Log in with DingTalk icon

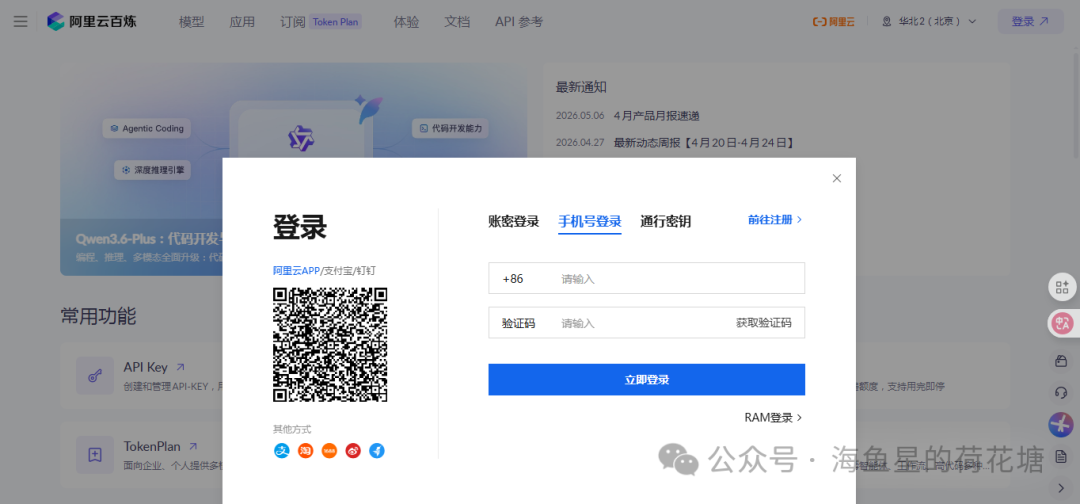377,451
